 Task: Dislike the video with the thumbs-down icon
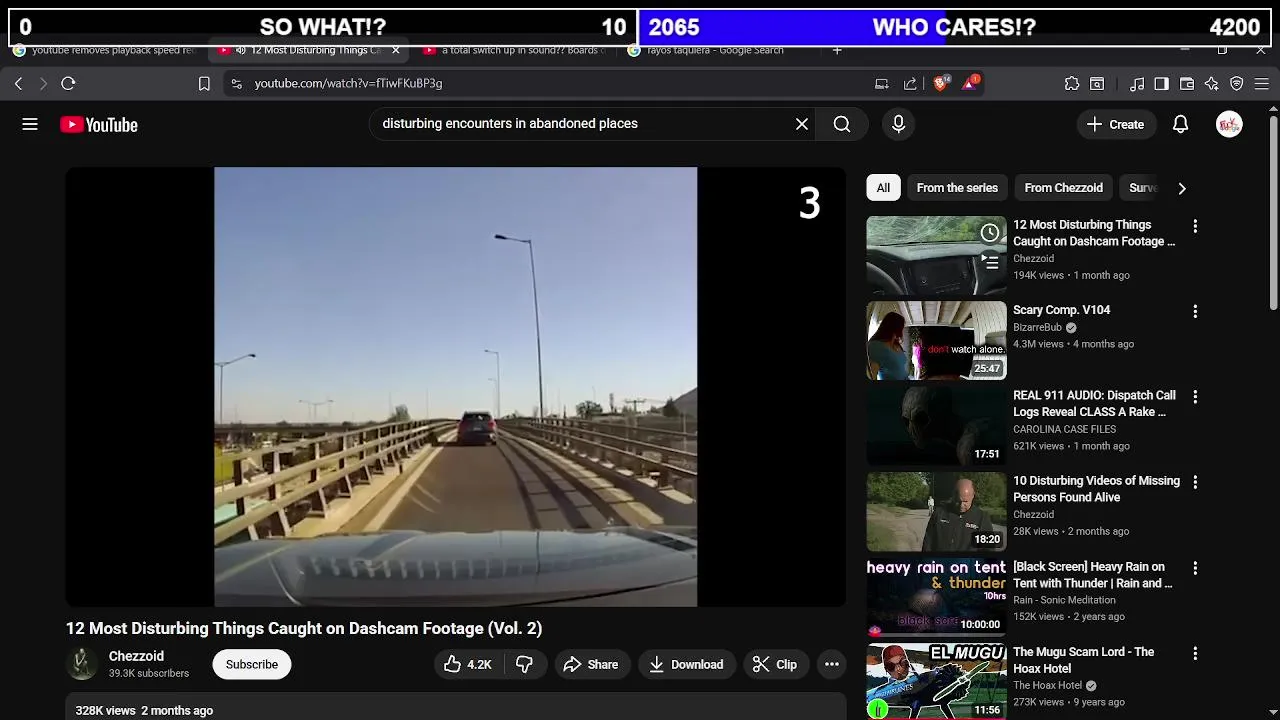coord(524,664)
